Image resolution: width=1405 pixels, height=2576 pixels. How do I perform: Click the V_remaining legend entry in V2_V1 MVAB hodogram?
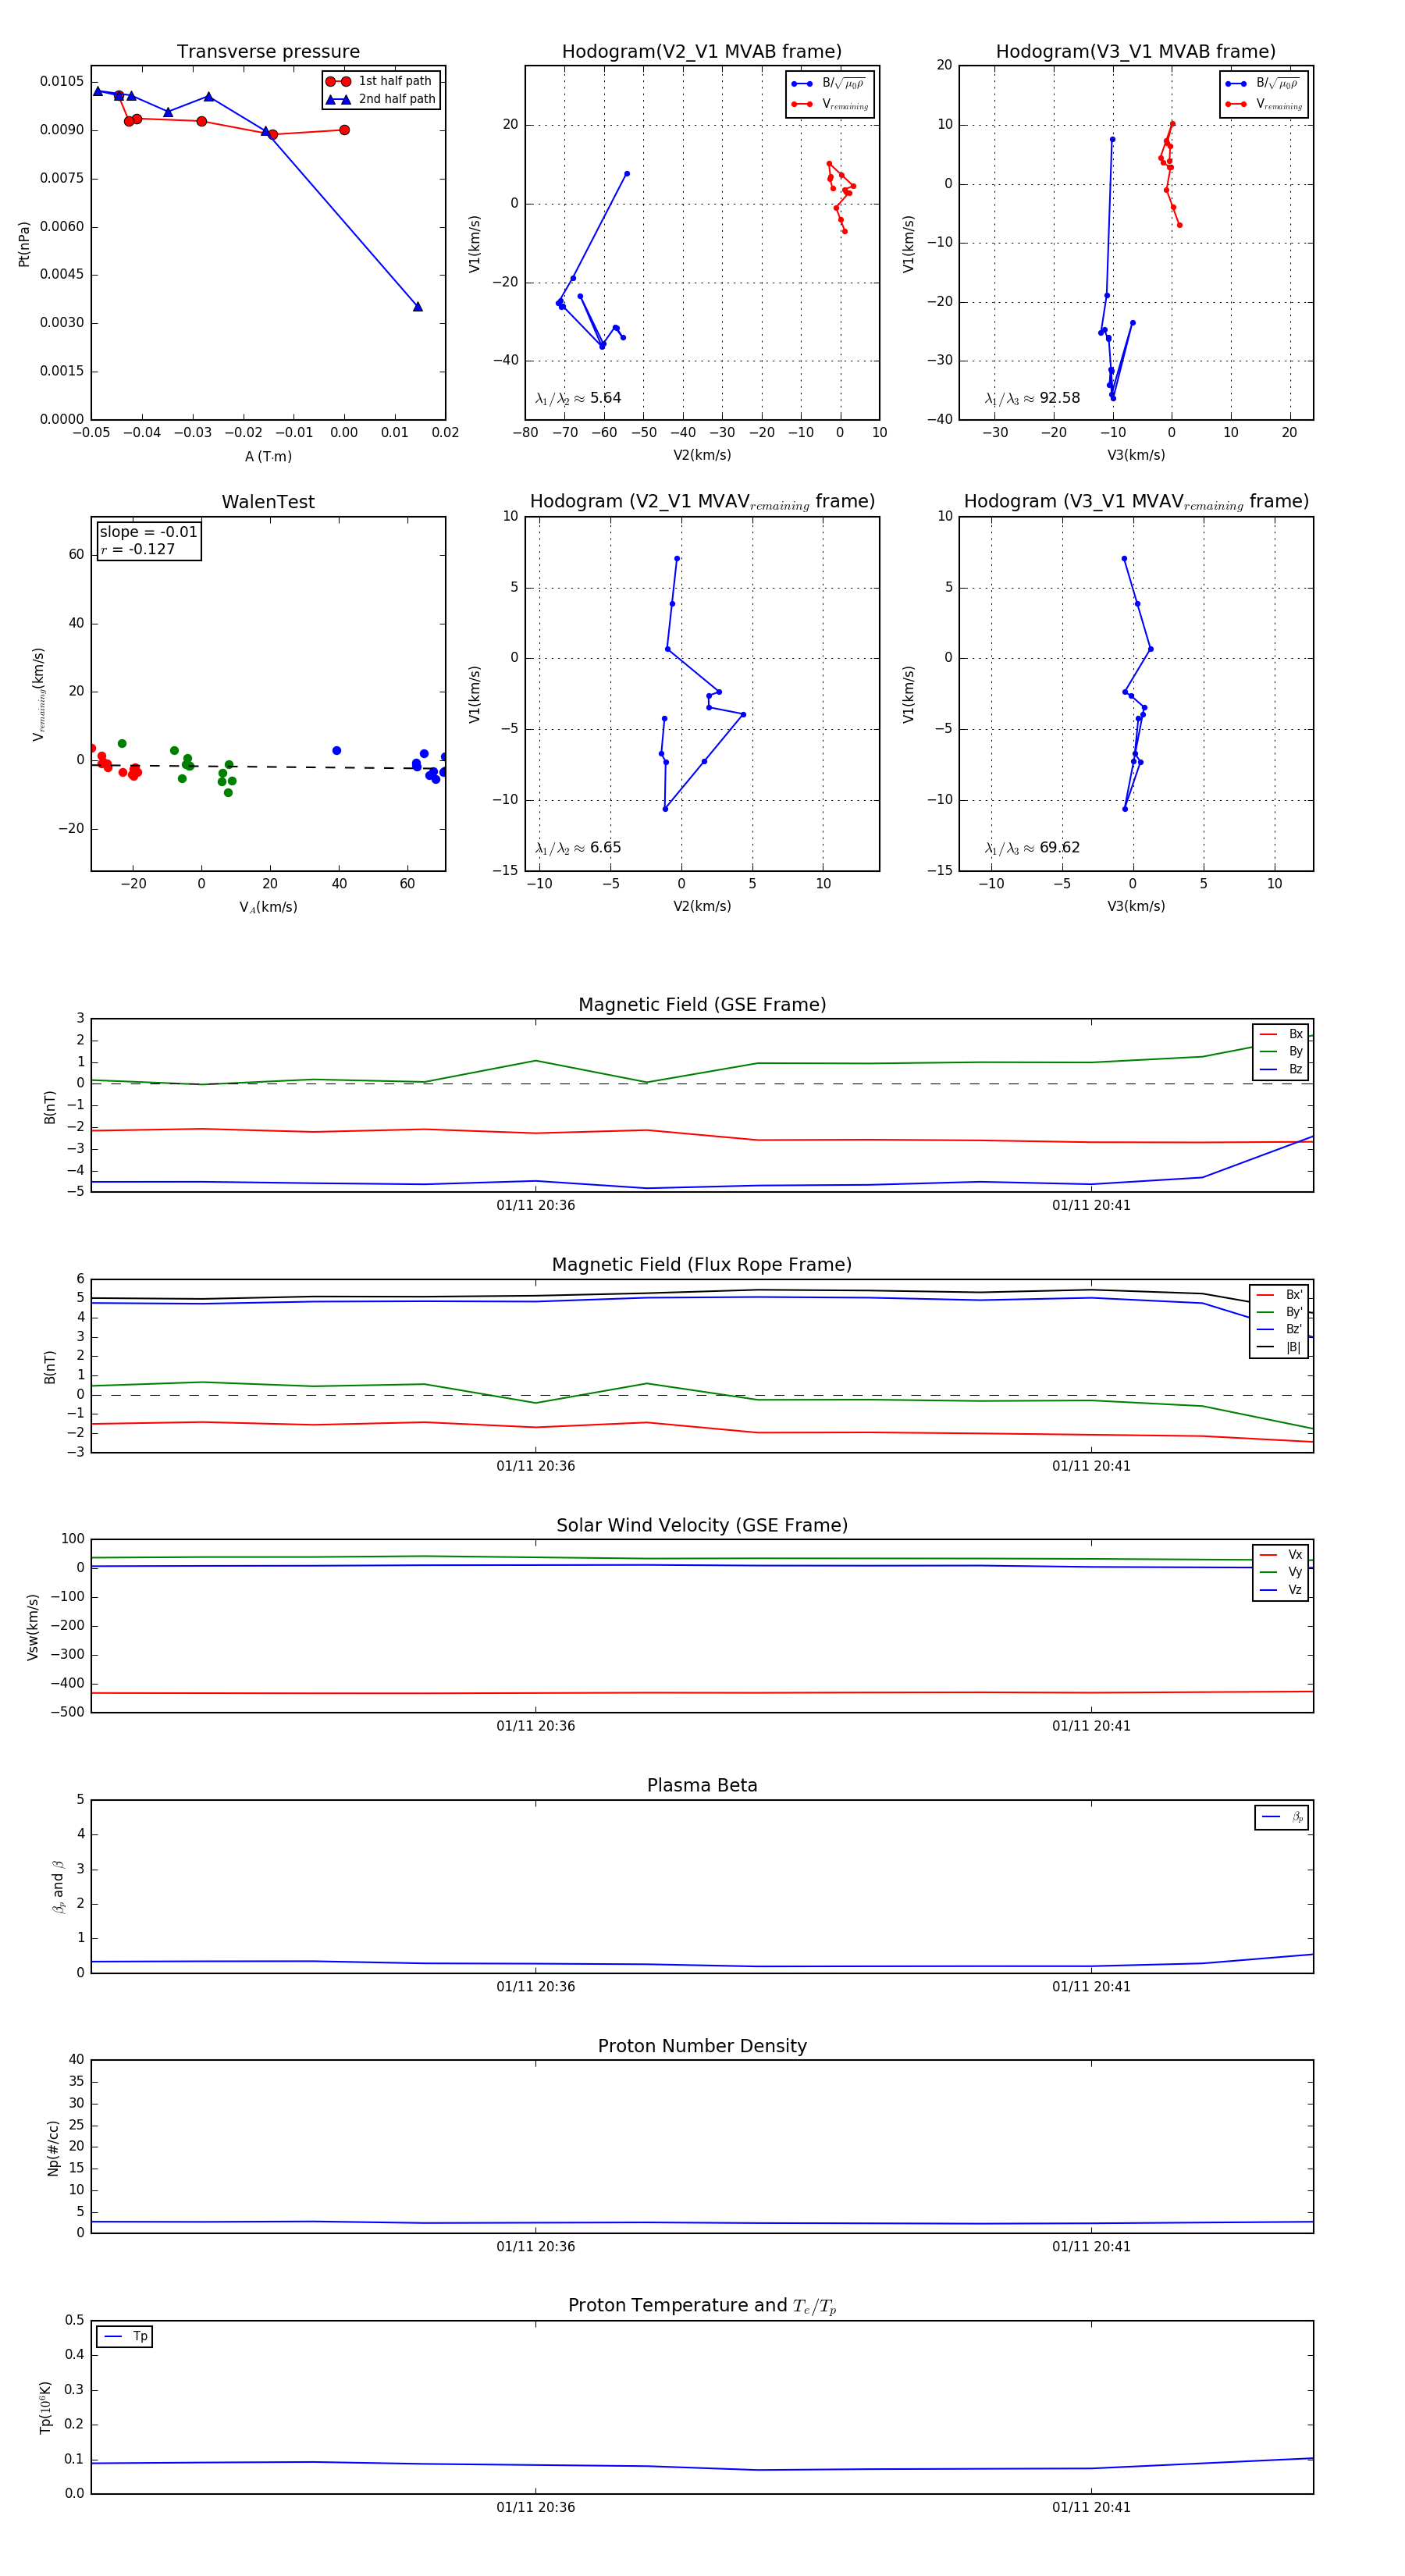(830, 104)
